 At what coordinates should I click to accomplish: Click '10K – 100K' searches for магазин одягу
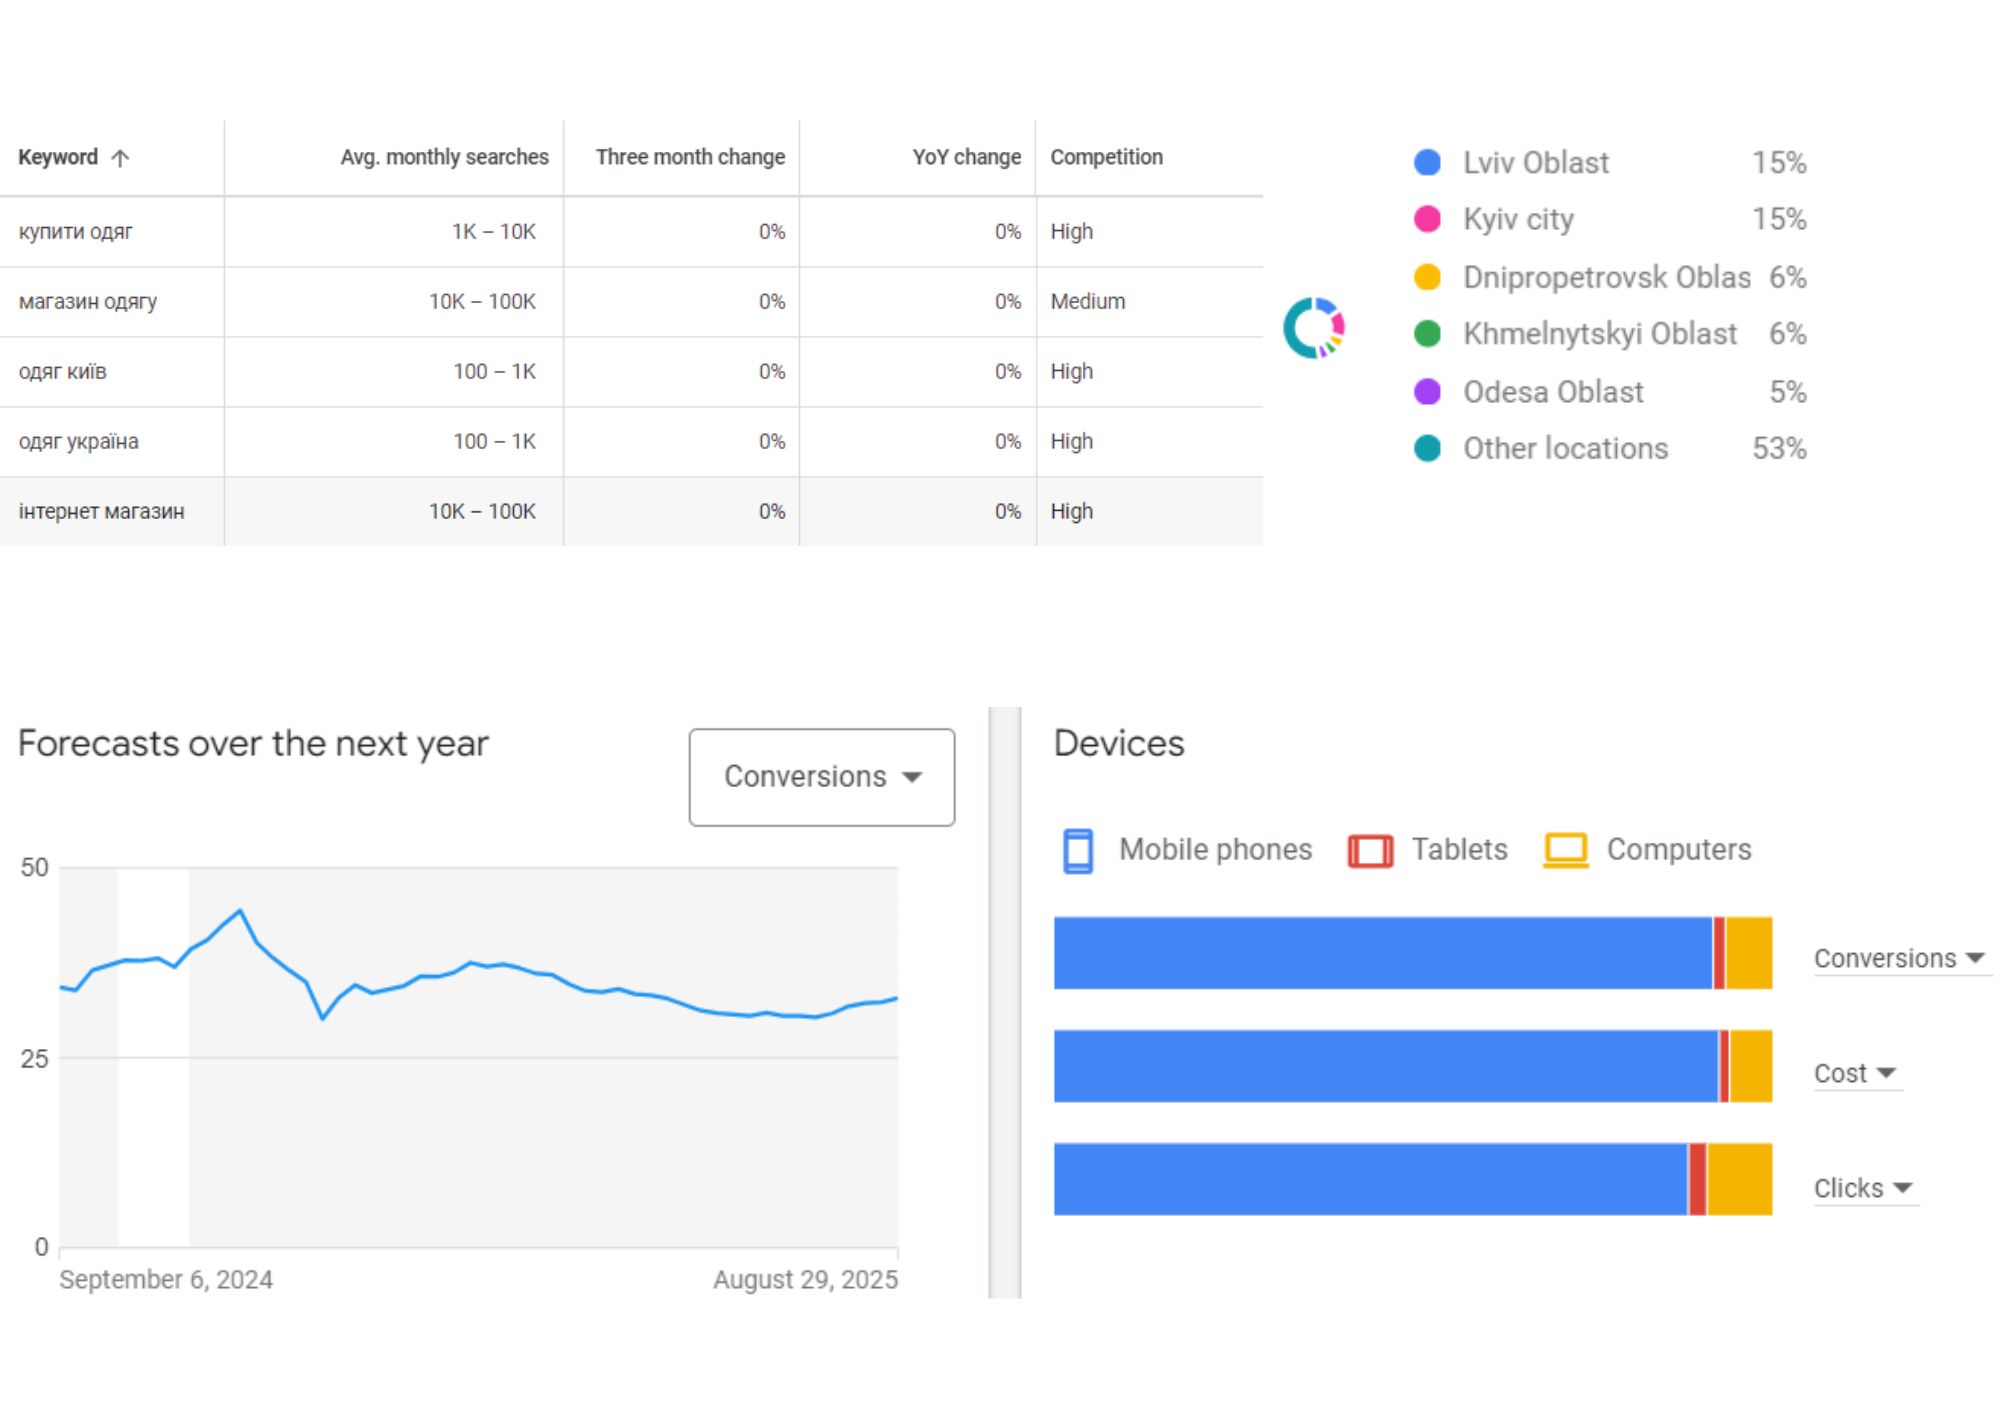pos(482,302)
